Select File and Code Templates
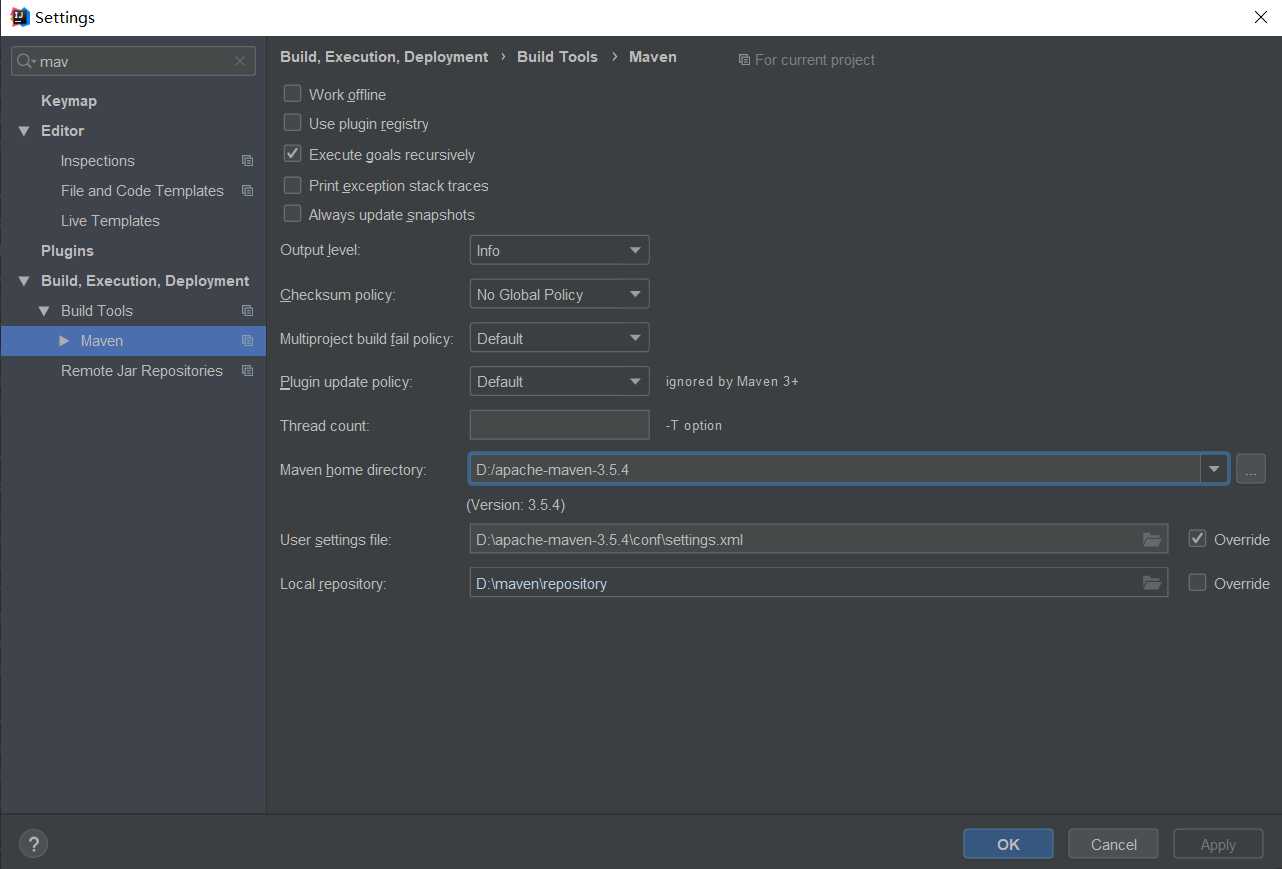Viewport: 1282px width, 869px height. click(142, 191)
